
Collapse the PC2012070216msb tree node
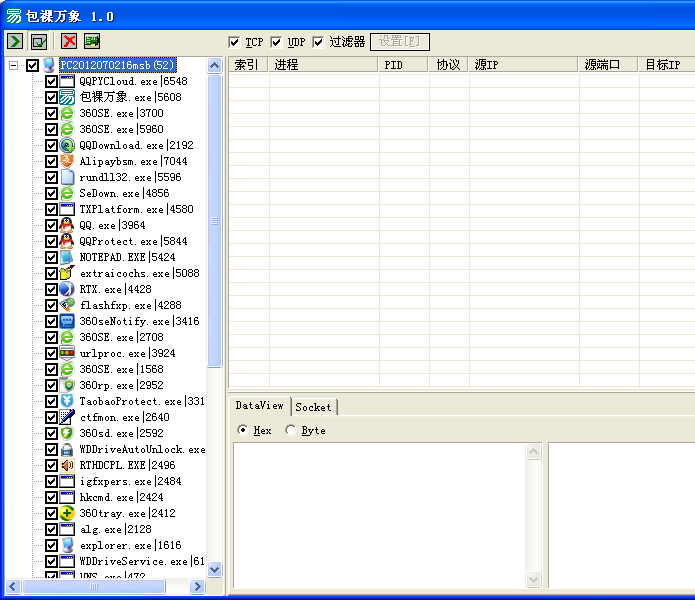pos(14,65)
